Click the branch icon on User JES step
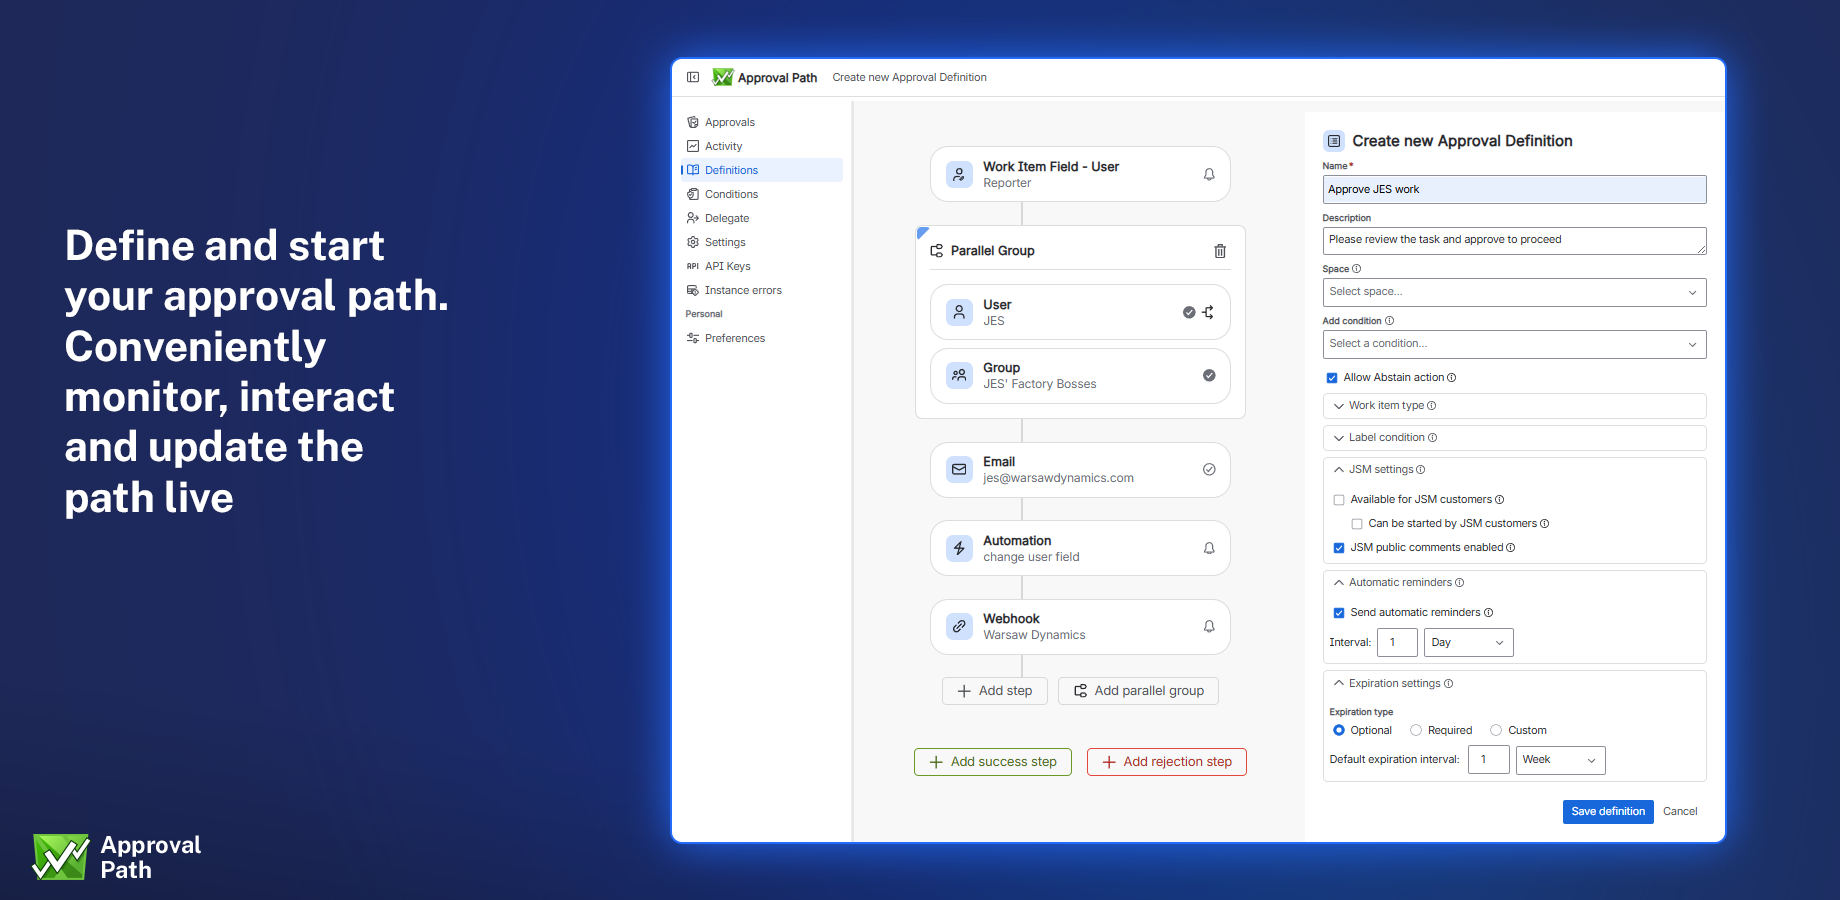This screenshot has height=900, width=1840. (1208, 312)
